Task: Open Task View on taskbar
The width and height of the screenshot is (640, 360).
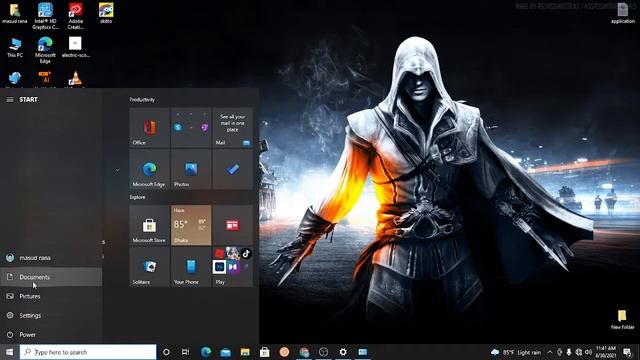Action: [x=185, y=352]
